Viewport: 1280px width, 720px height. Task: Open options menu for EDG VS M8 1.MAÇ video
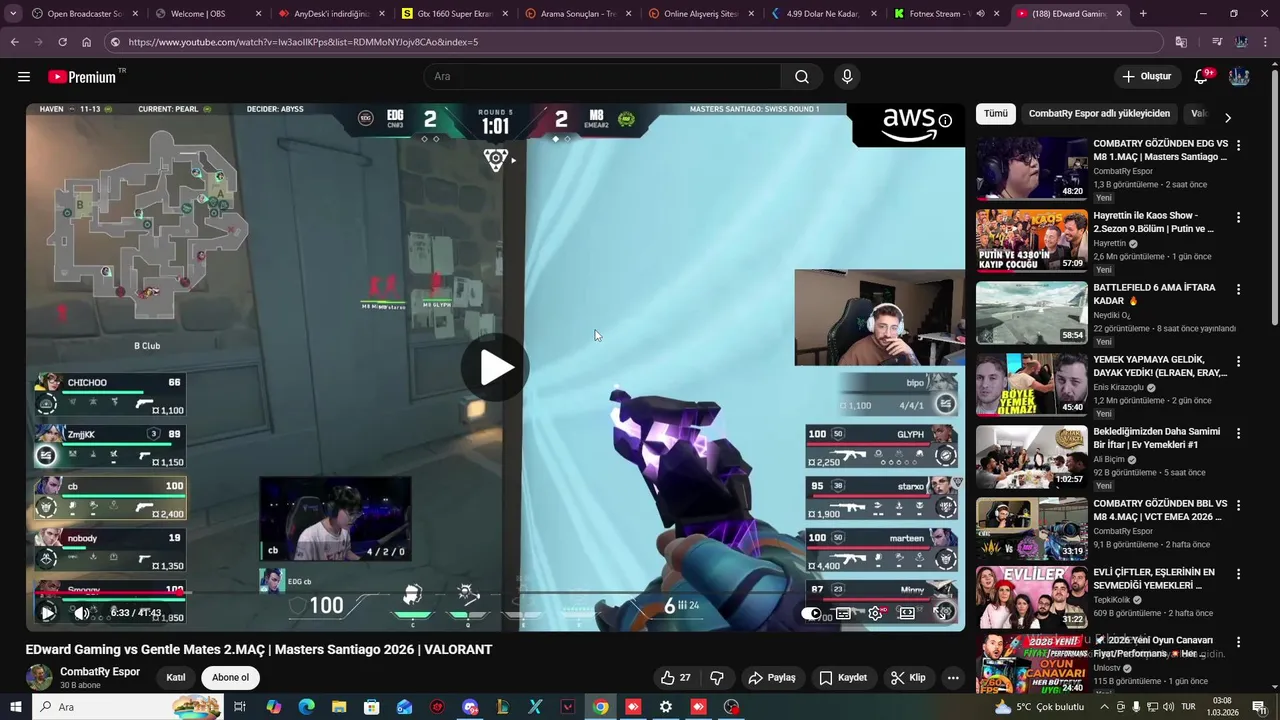pos(1238,145)
